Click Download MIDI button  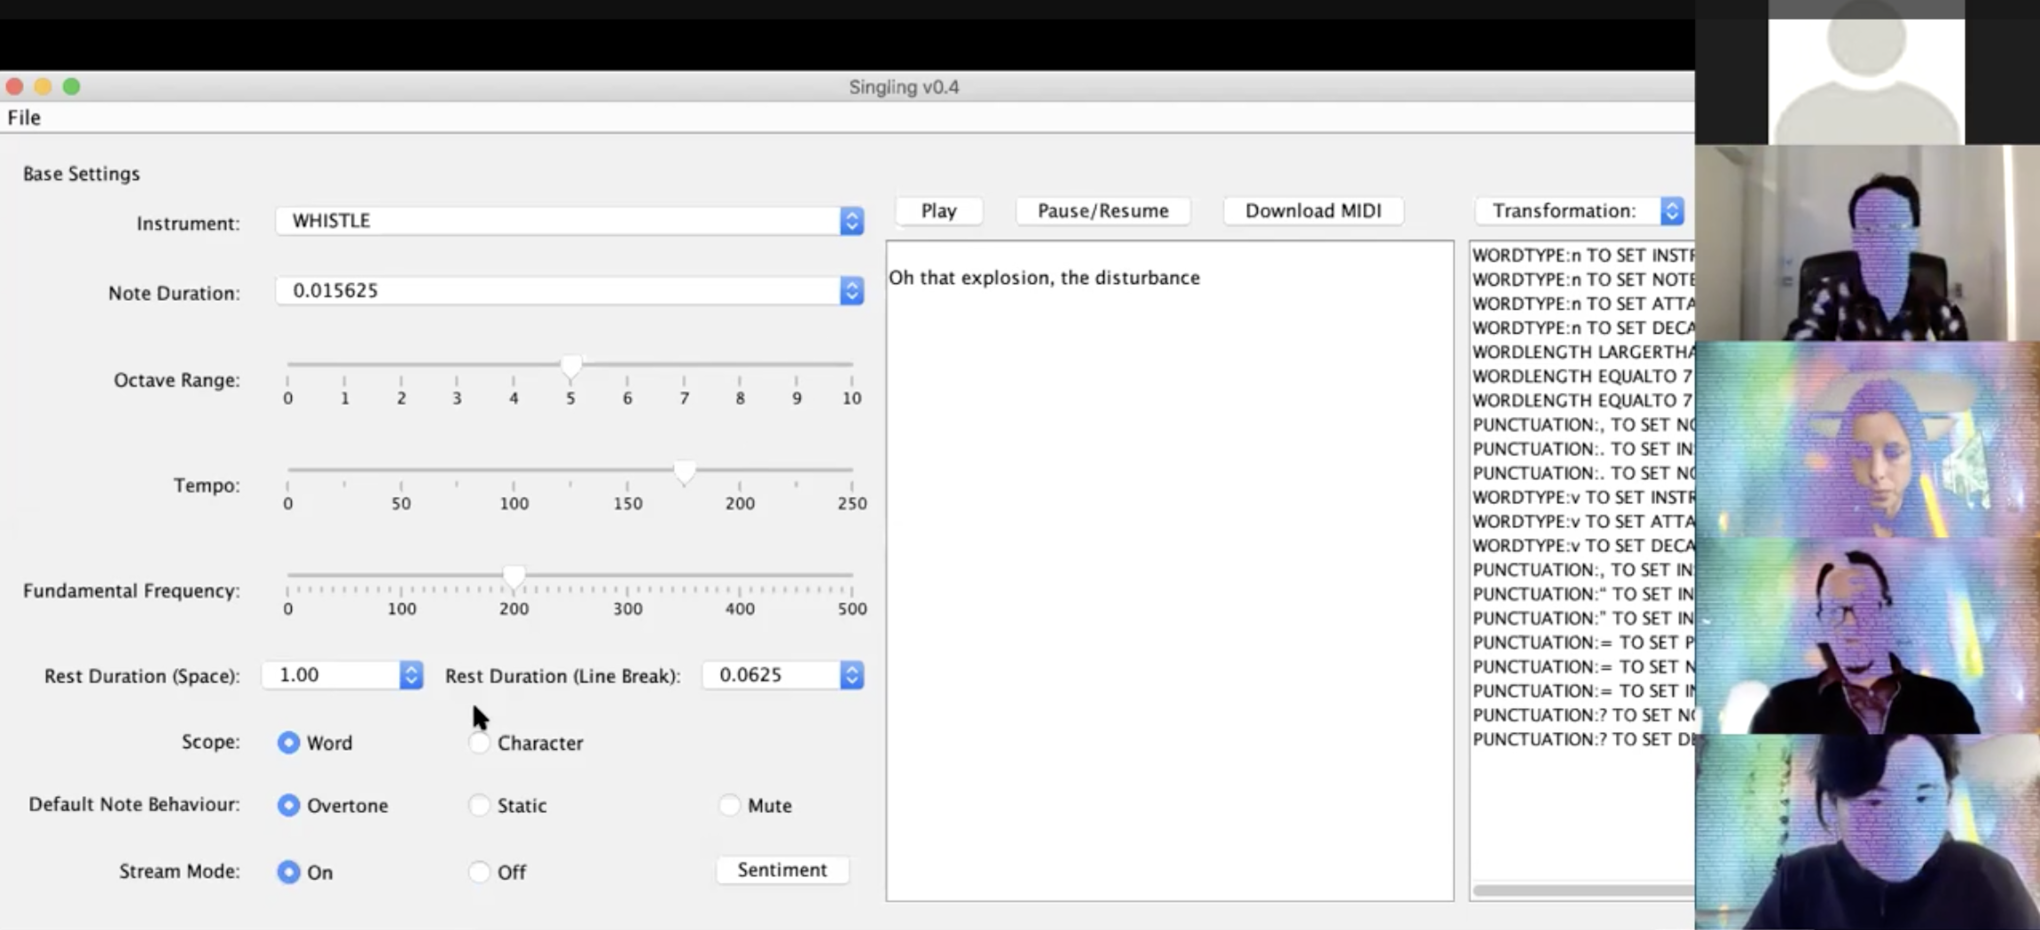(x=1313, y=211)
